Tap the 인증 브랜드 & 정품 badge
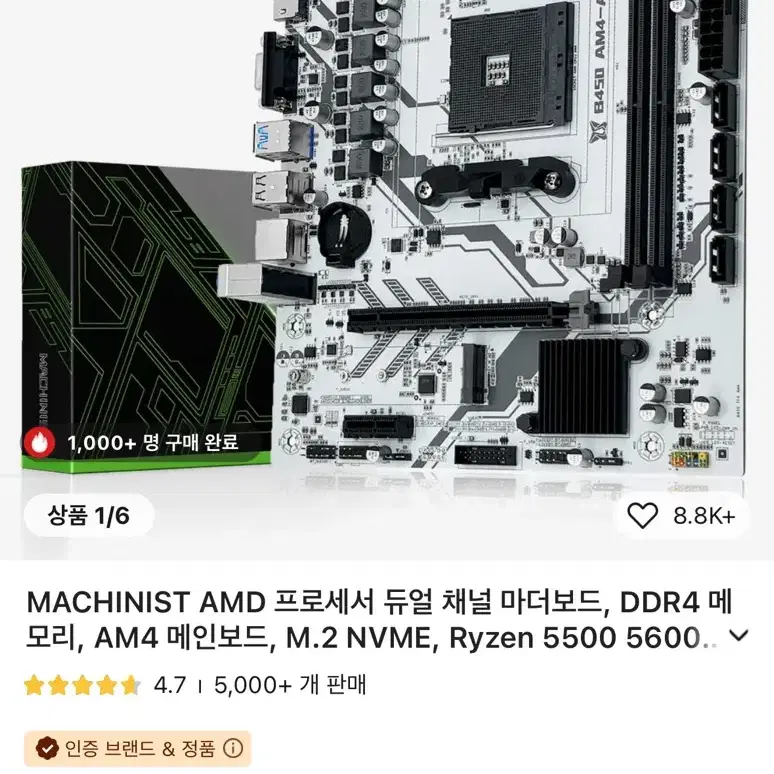Viewport: 774px width, 774px height. (x=138, y=749)
